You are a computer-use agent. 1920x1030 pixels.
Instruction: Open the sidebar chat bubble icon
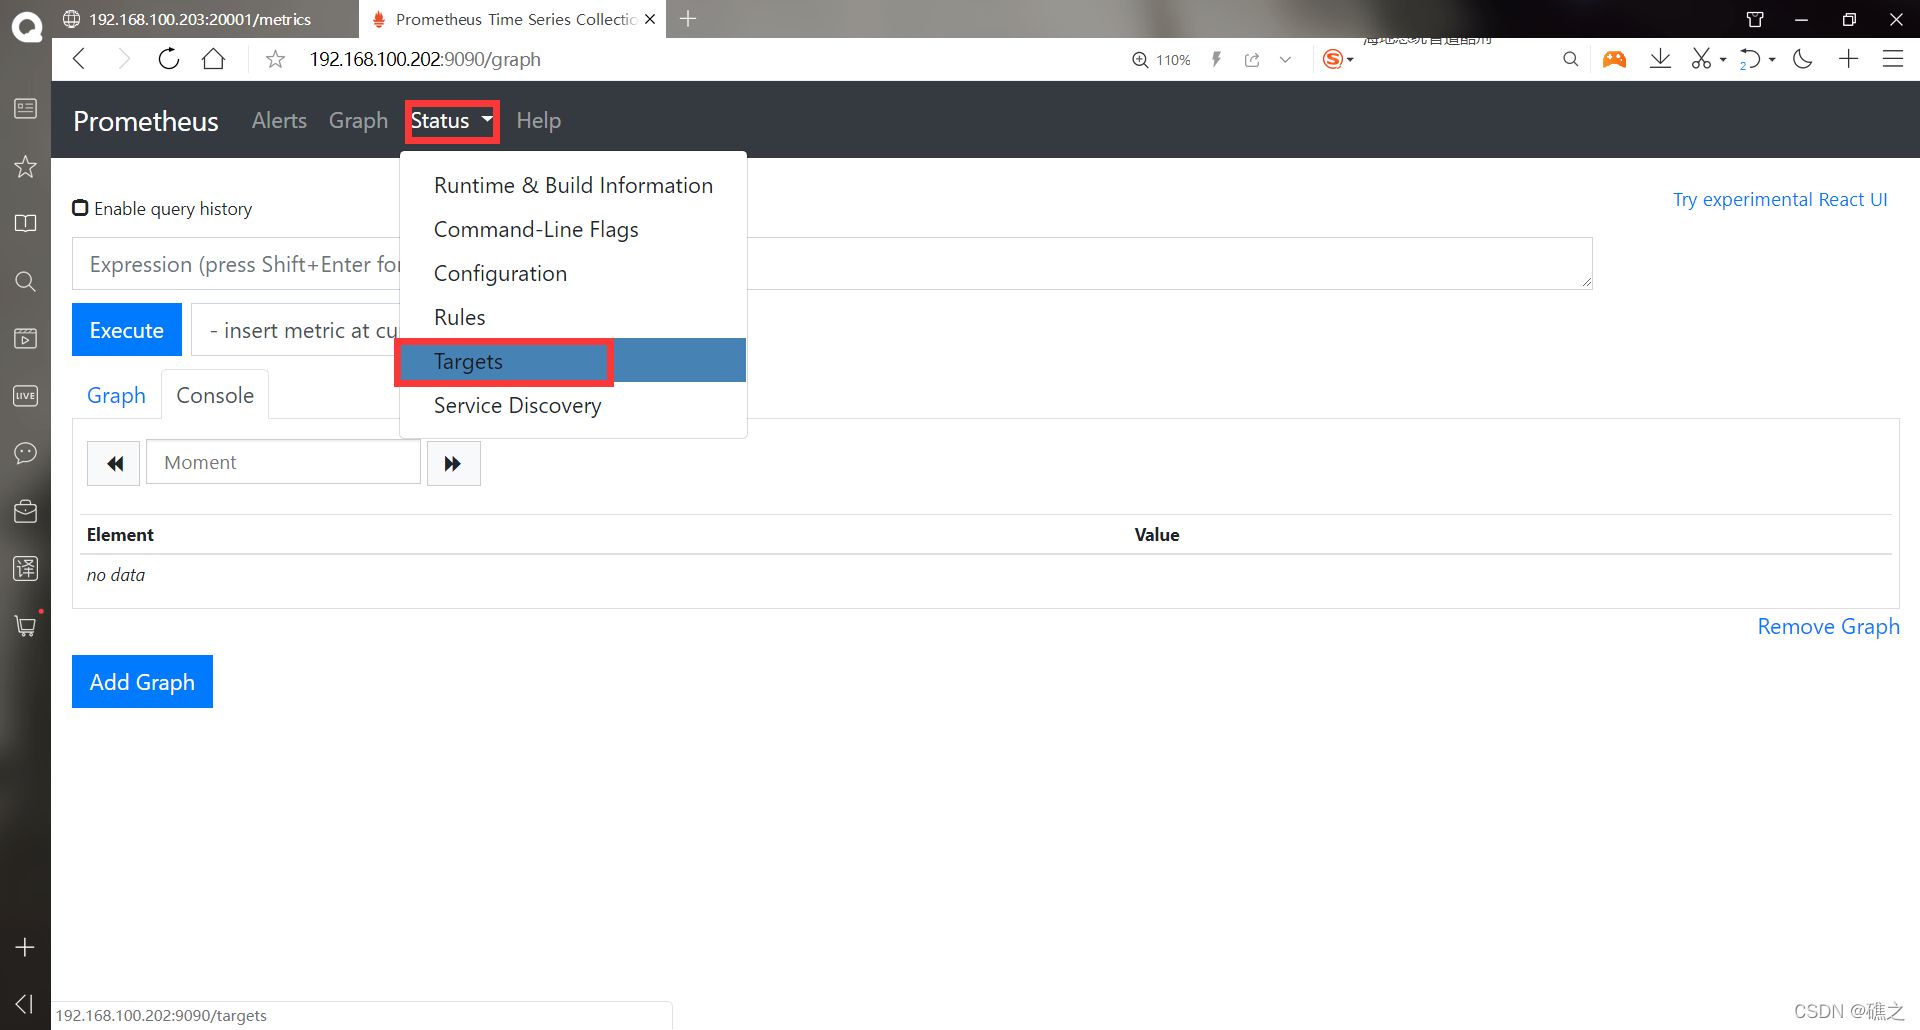pyautogui.click(x=25, y=453)
